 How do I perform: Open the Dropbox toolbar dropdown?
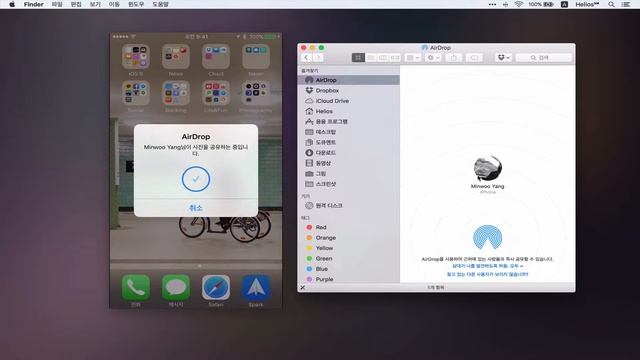pyautogui.click(x=504, y=58)
